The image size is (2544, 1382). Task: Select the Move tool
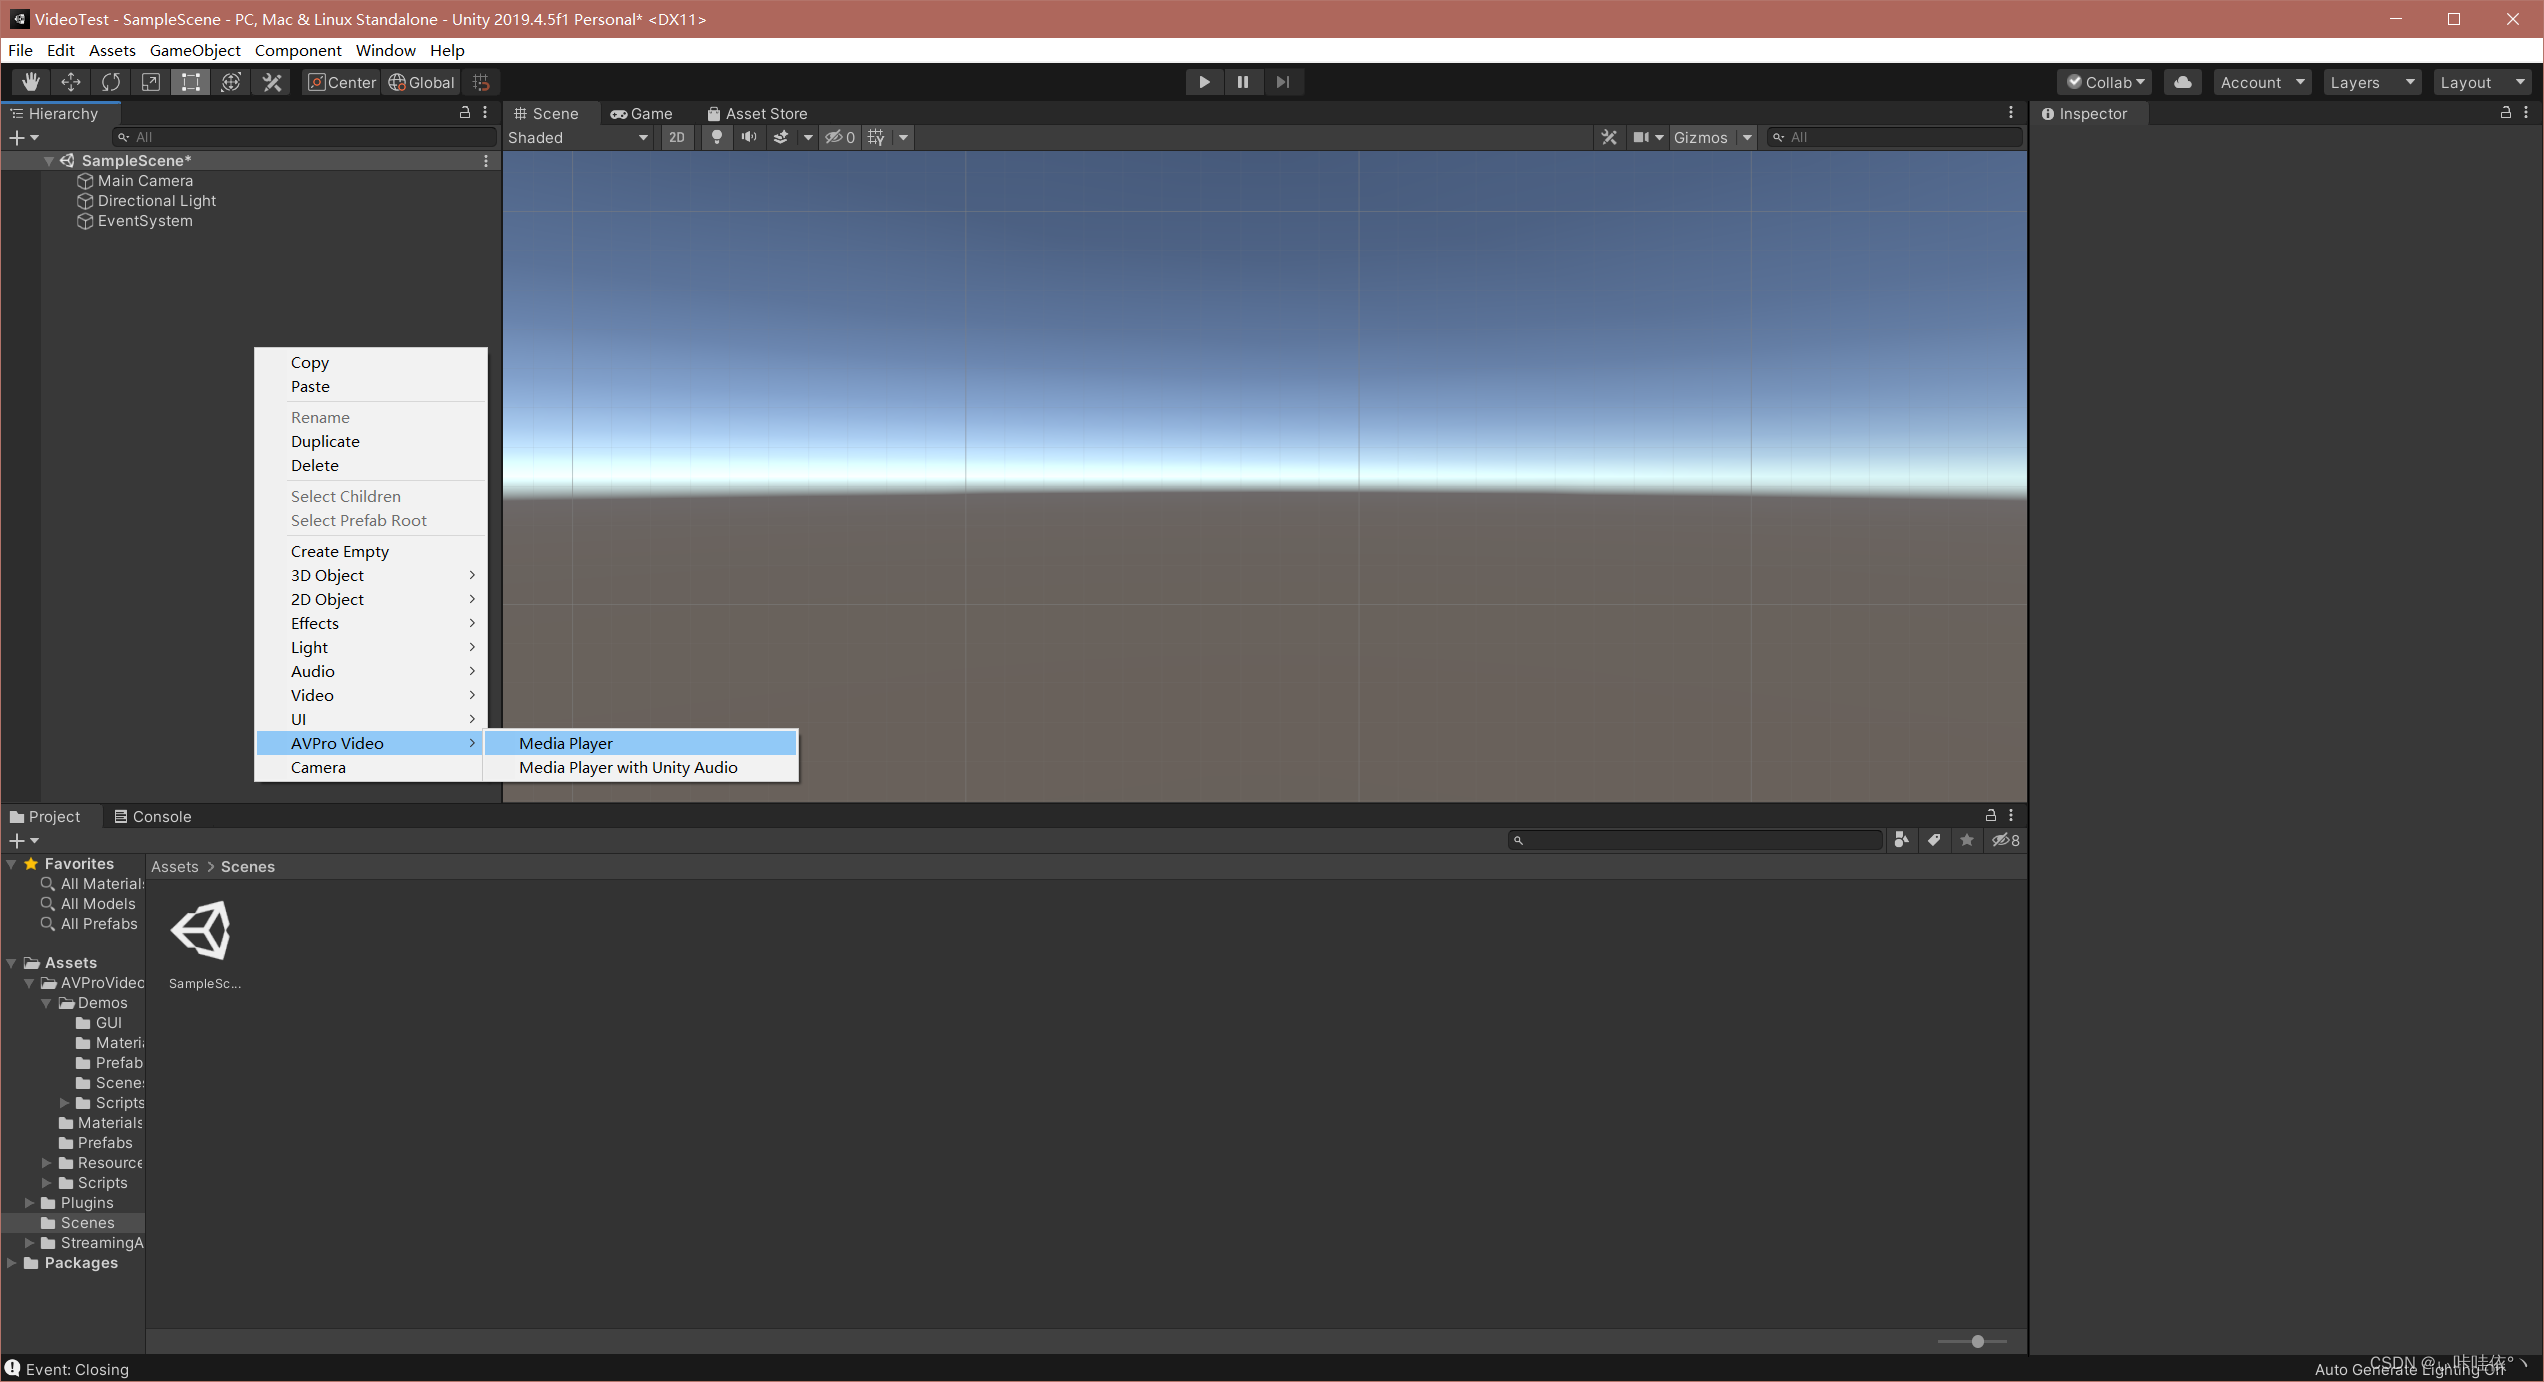[71, 82]
